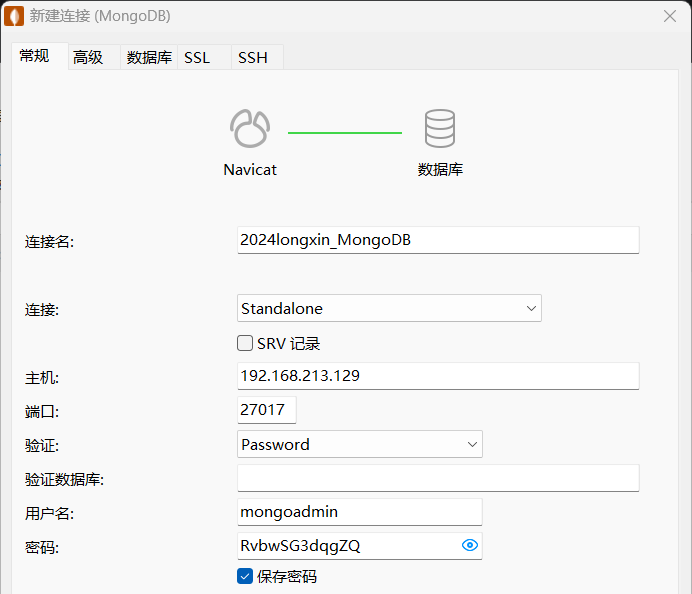The height and width of the screenshot is (594, 692).
Task: Click the MongoDB leaf icon in the title bar
Action: click(x=14, y=16)
